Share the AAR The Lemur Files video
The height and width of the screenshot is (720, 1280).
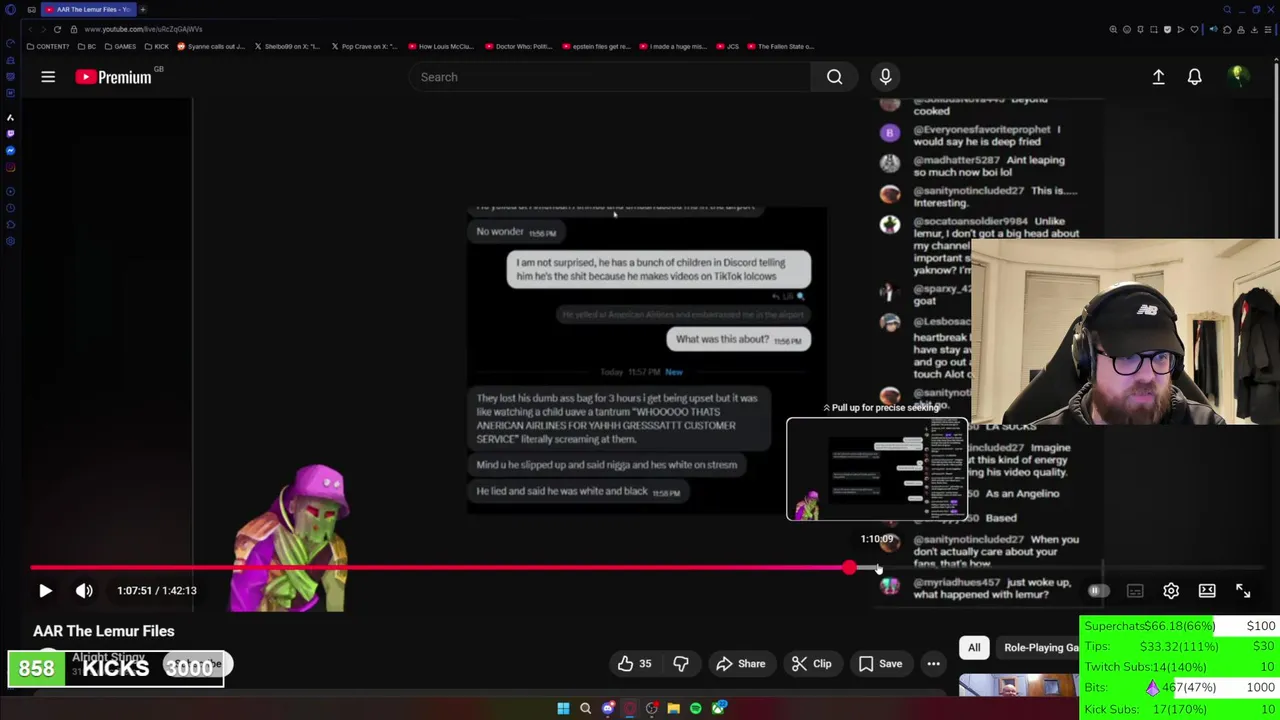(x=740, y=664)
